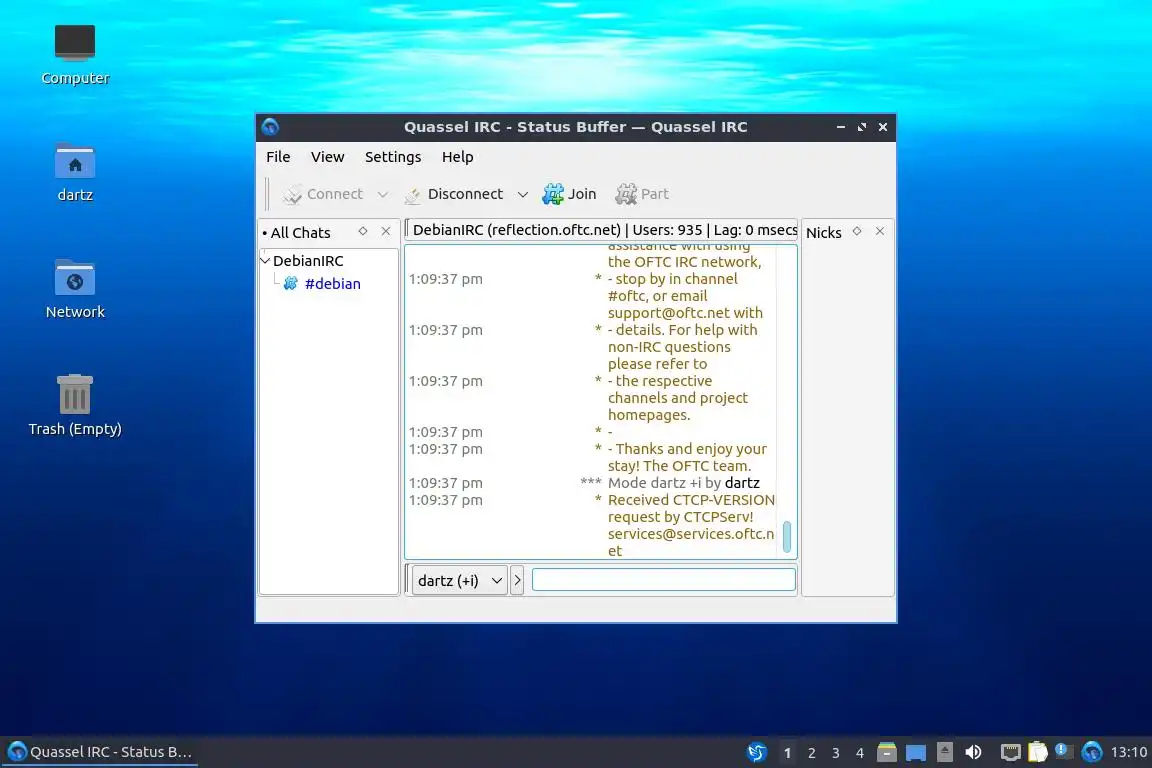Open the Settings menu
This screenshot has height=768, width=1152.
pos(393,157)
